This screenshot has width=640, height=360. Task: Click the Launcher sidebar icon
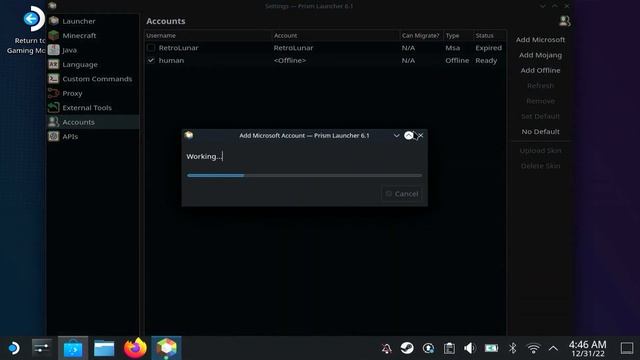(x=53, y=21)
